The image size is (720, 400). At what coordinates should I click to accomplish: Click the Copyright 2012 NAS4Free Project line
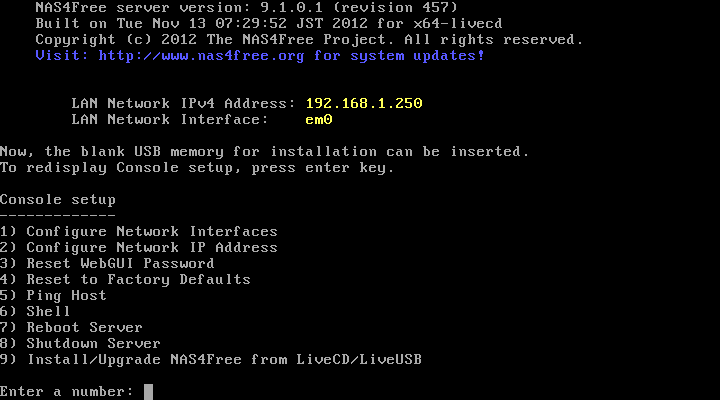point(309,40)
